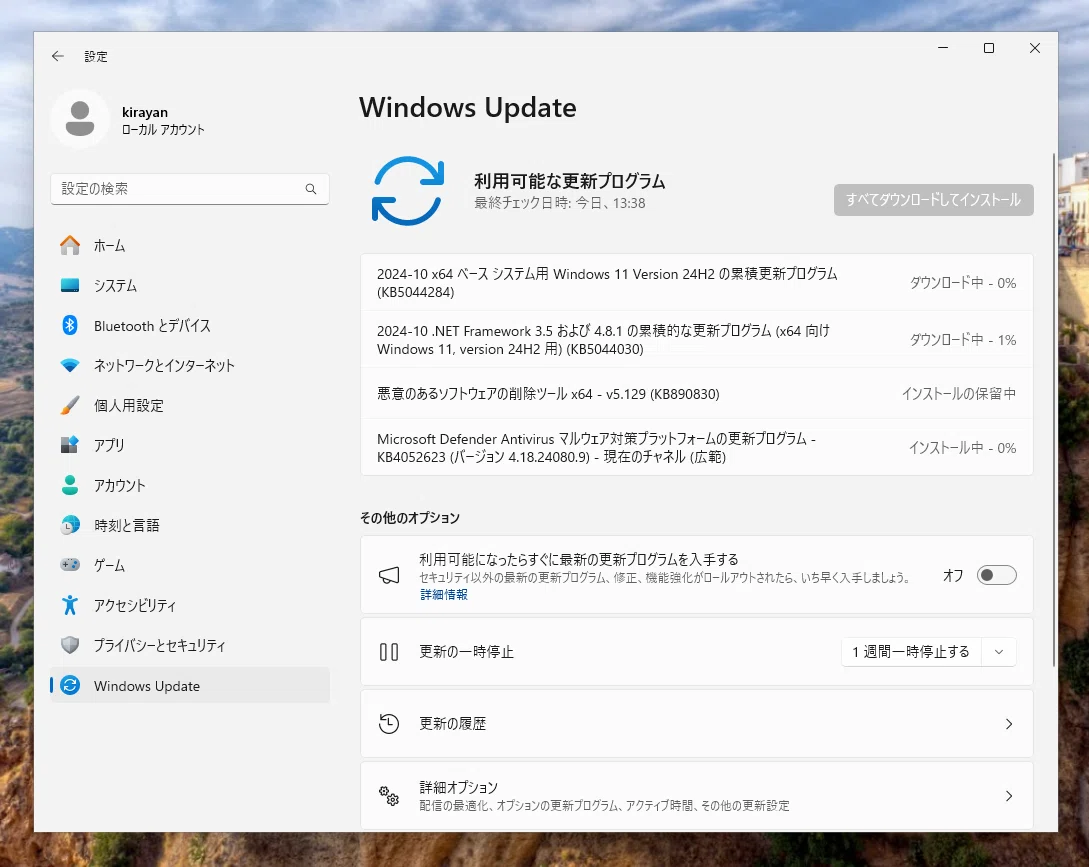Click the back arrow icon in Settings

click(x=58, y=56)
